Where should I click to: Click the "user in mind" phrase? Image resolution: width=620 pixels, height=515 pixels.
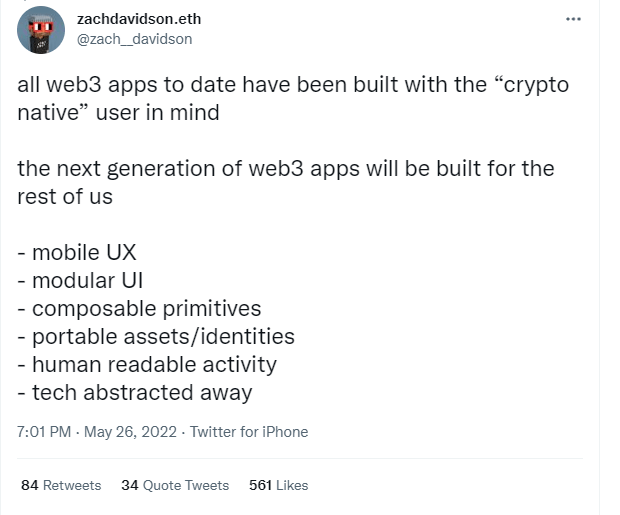(x=157, y=112)
